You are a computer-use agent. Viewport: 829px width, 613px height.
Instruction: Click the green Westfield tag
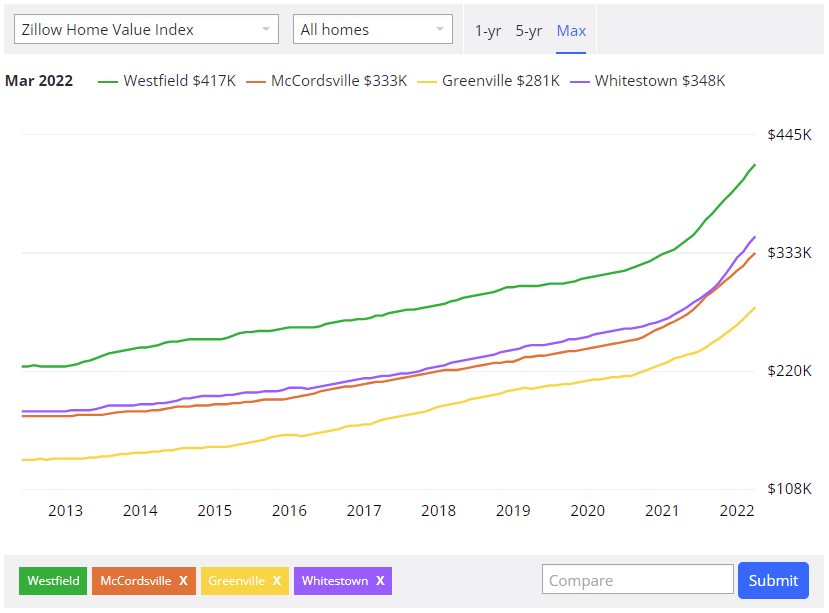[53, 581]
